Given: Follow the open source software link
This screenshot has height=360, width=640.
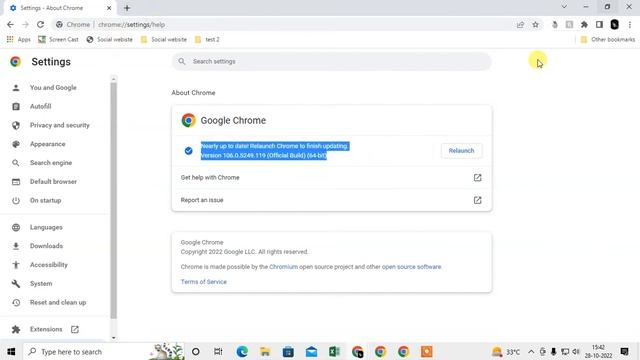Looking at the screenshot, I should coord(411,267).
